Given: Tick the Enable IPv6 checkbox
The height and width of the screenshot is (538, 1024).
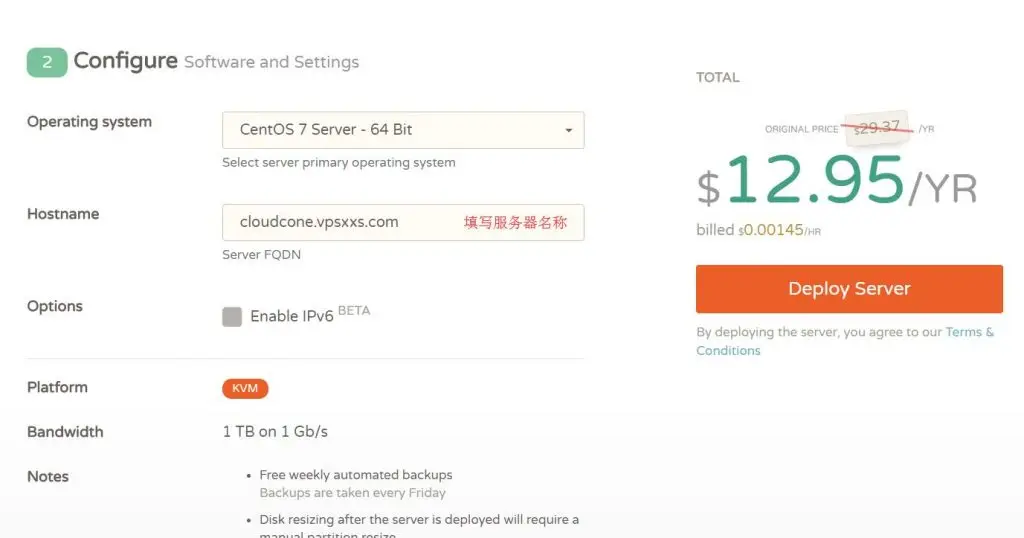Looking at the screenshot, I should pyautogui.click(x=232, y=317).
